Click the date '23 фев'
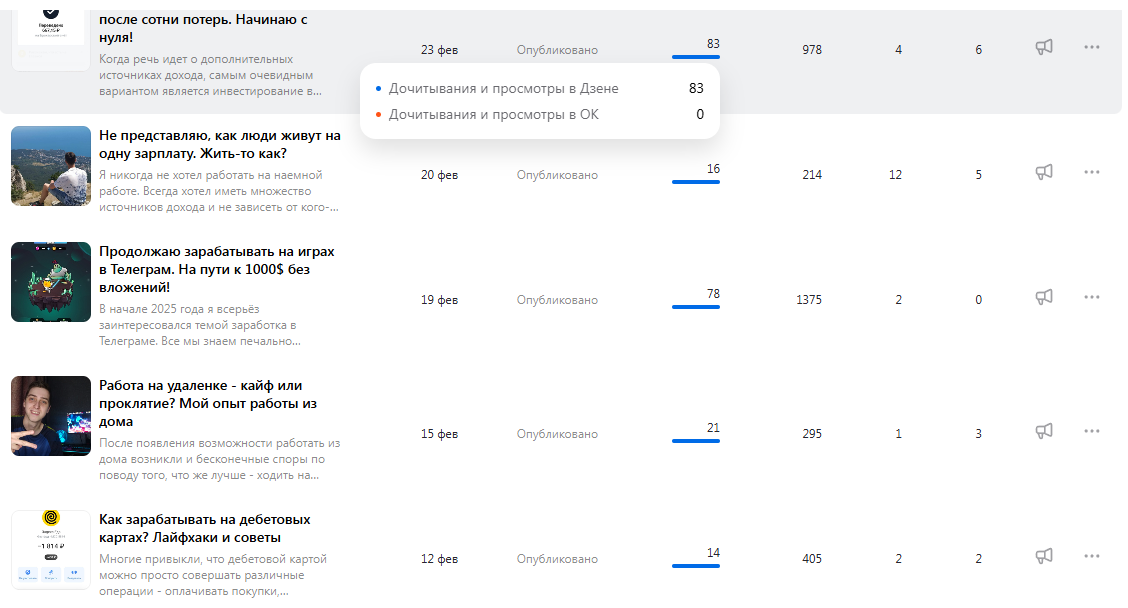 click(x=440, y=50)
